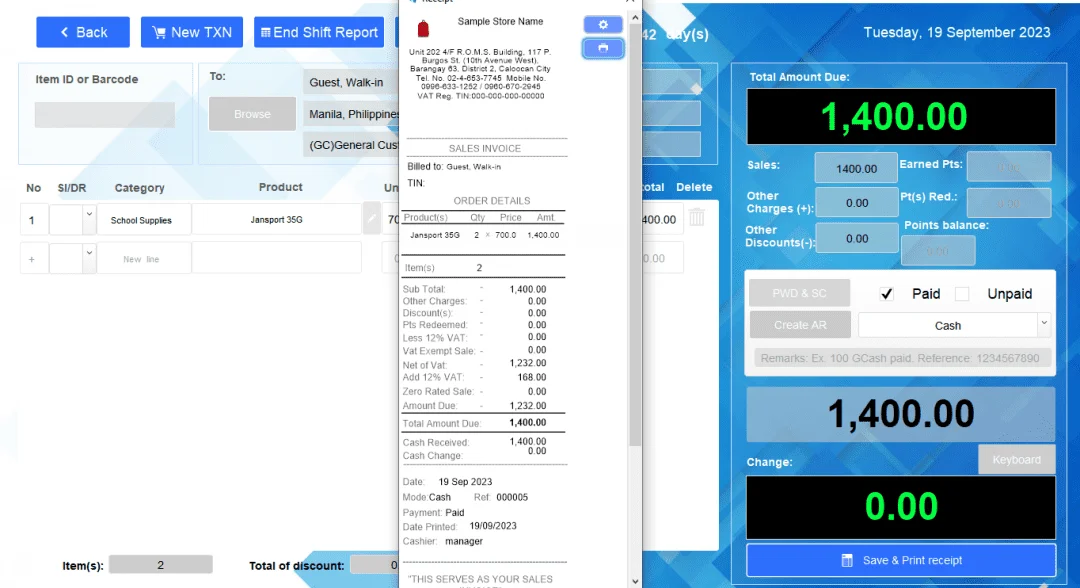Click the 1,400.00 amount tendered field
The height and width of the screenshot is (588, 1080).
pyautogui.click(x=901, y=414)
